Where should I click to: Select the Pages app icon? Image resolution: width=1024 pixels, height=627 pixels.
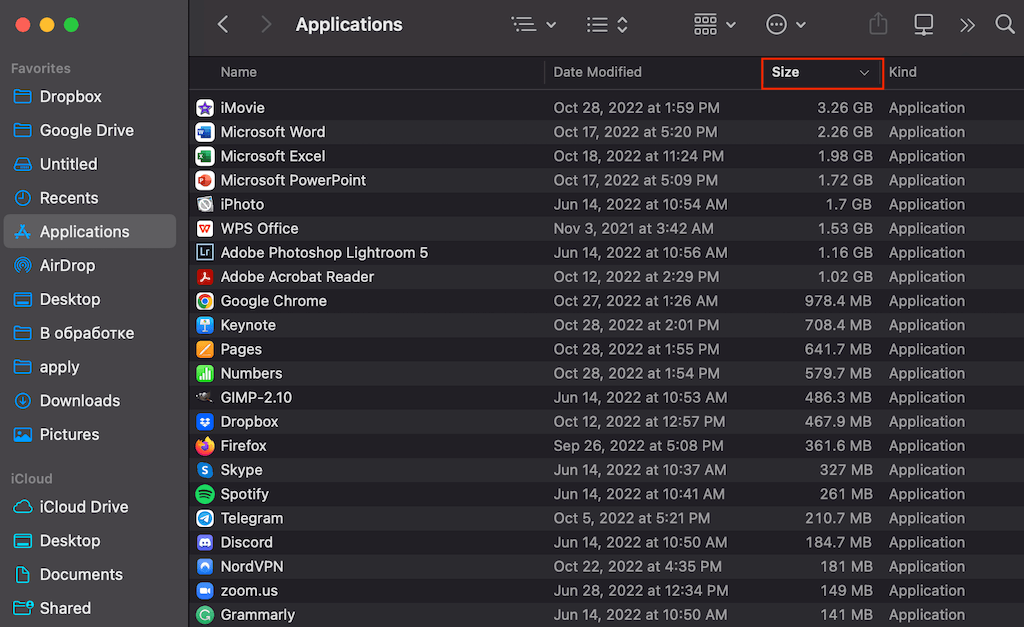point(205,349)
